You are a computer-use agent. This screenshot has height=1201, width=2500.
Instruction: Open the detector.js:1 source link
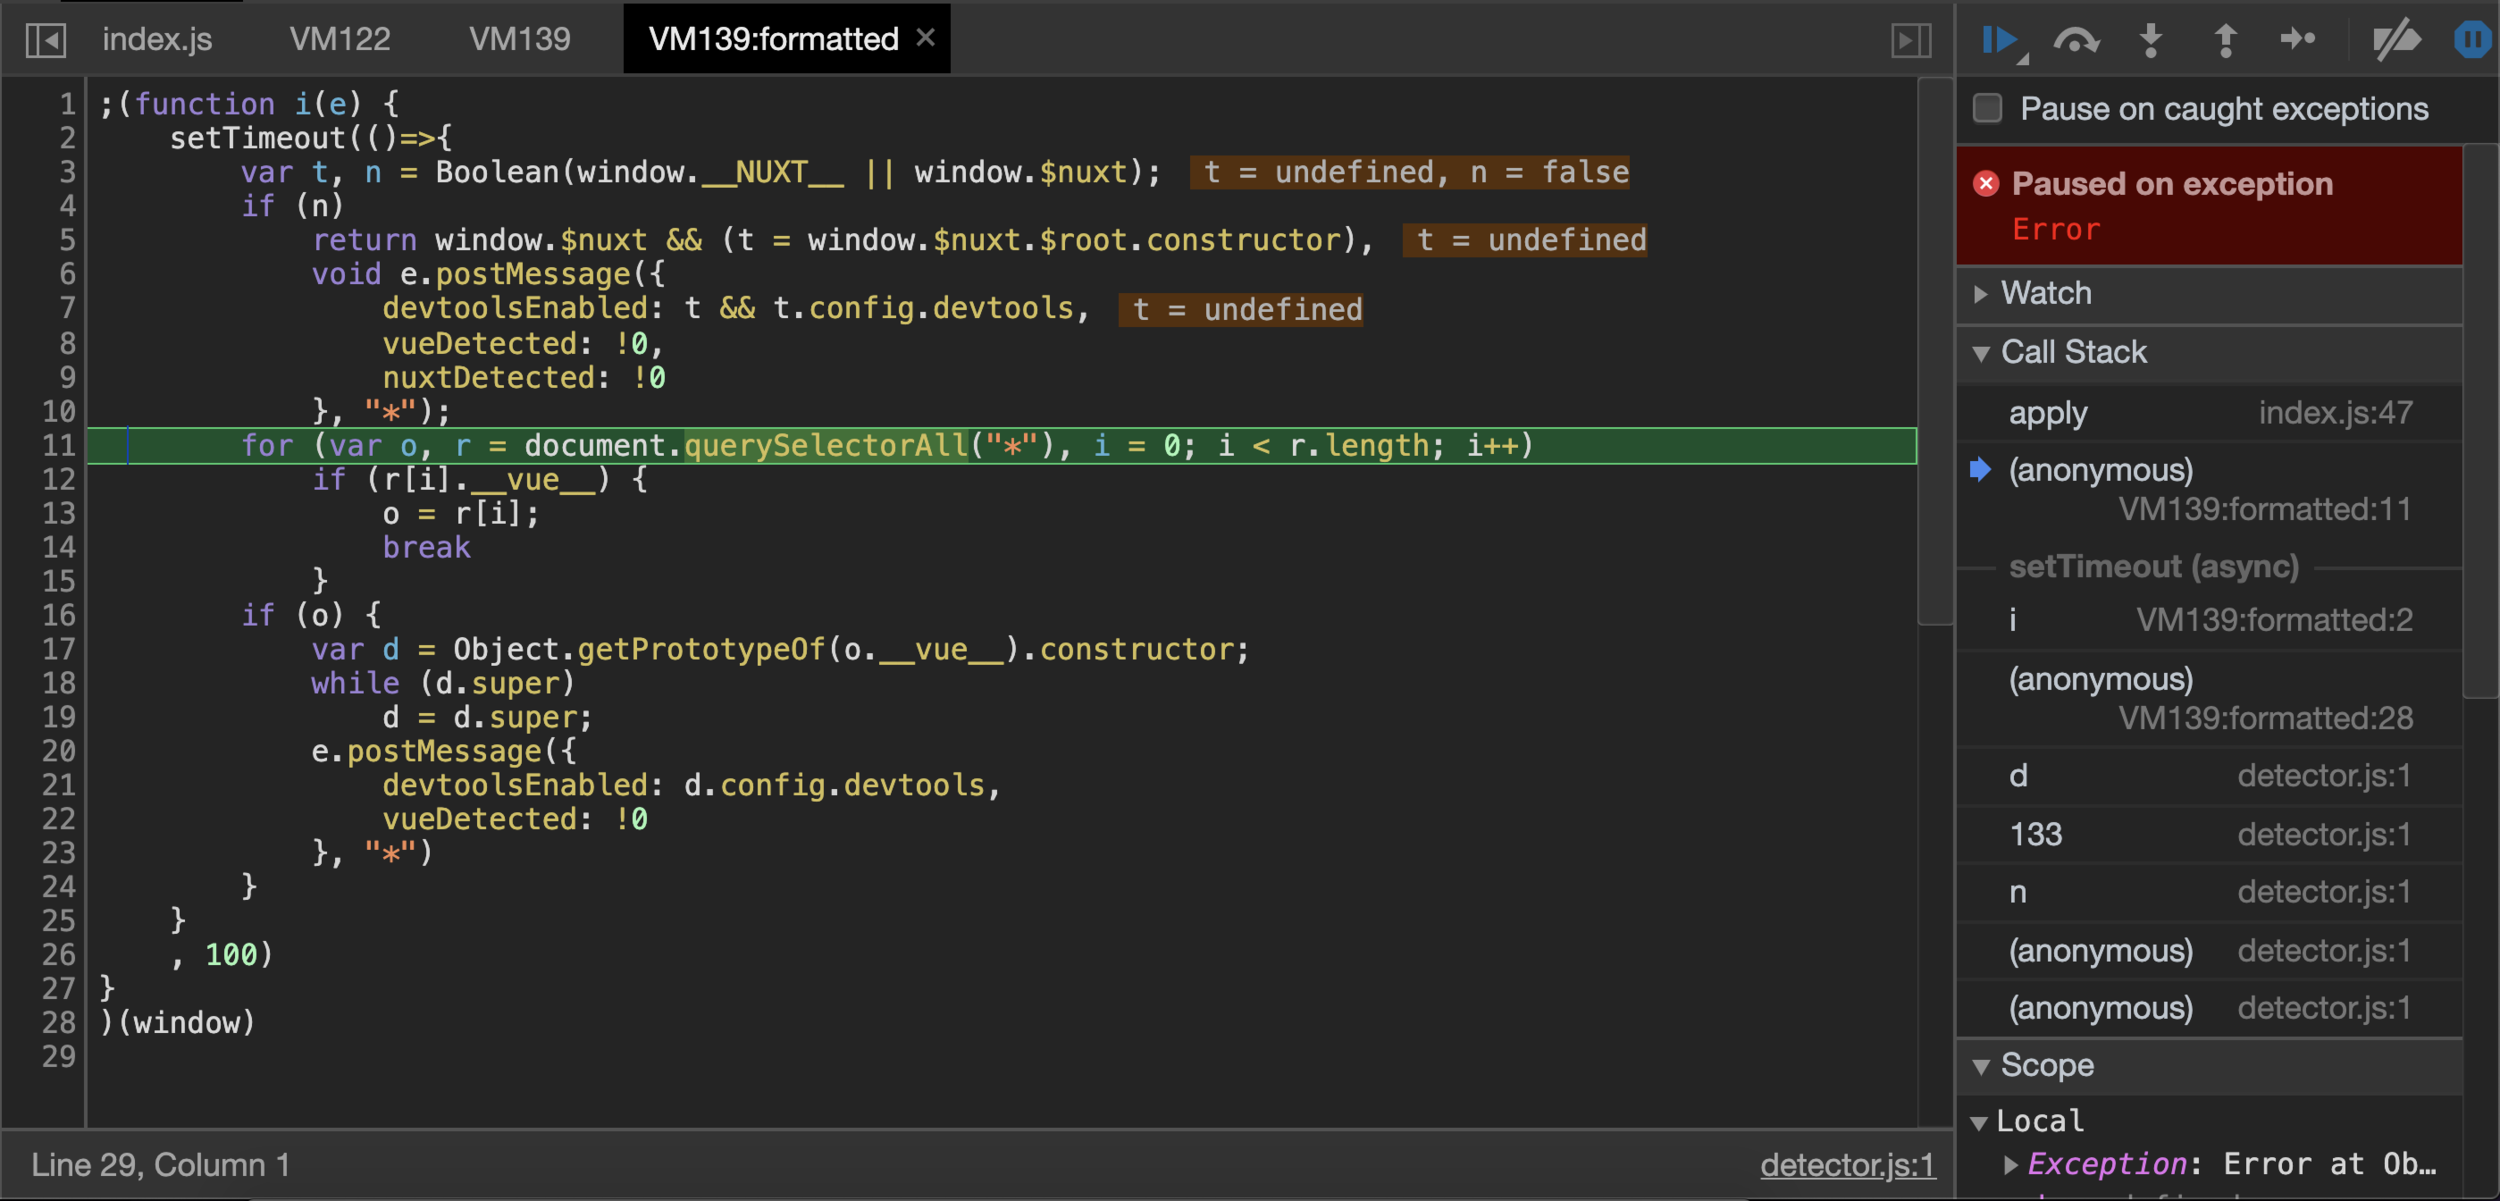(1846, 1165)
